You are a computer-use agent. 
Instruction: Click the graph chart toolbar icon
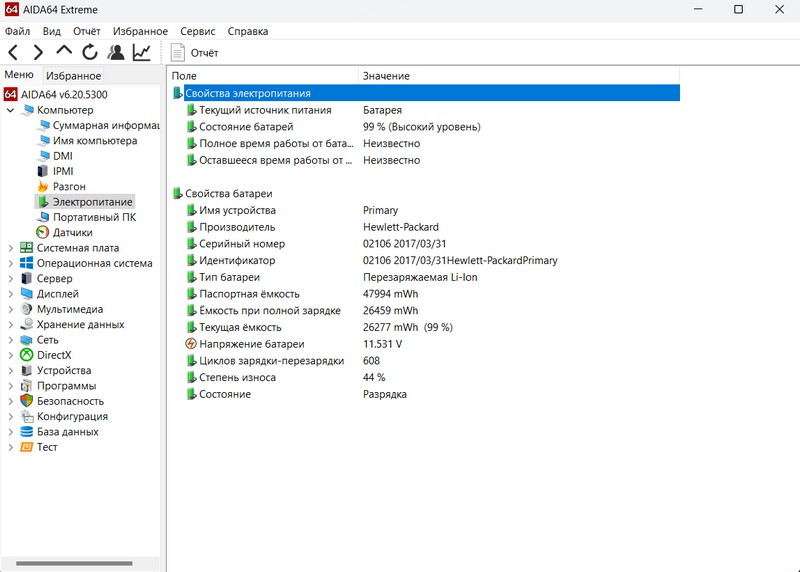(142, 52)
